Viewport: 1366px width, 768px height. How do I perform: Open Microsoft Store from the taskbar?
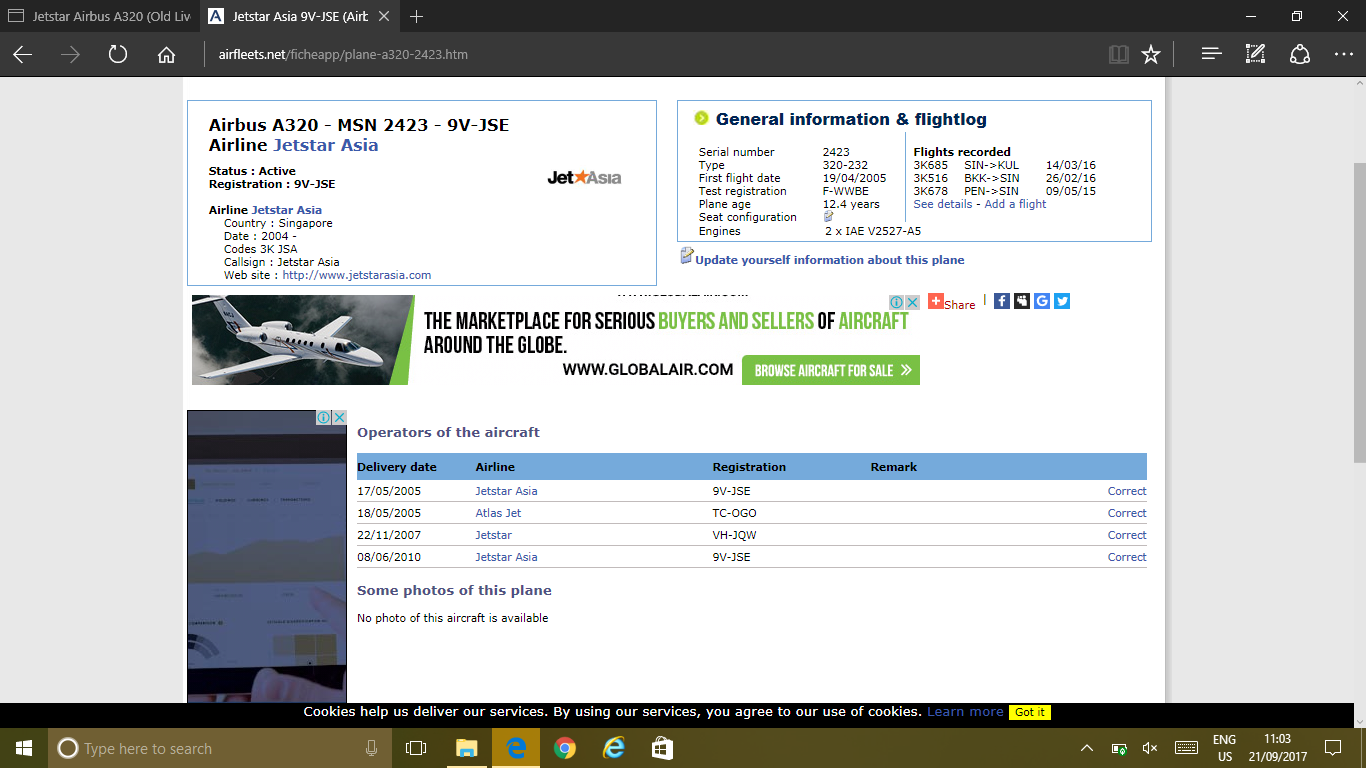click(x=662, y=748)
